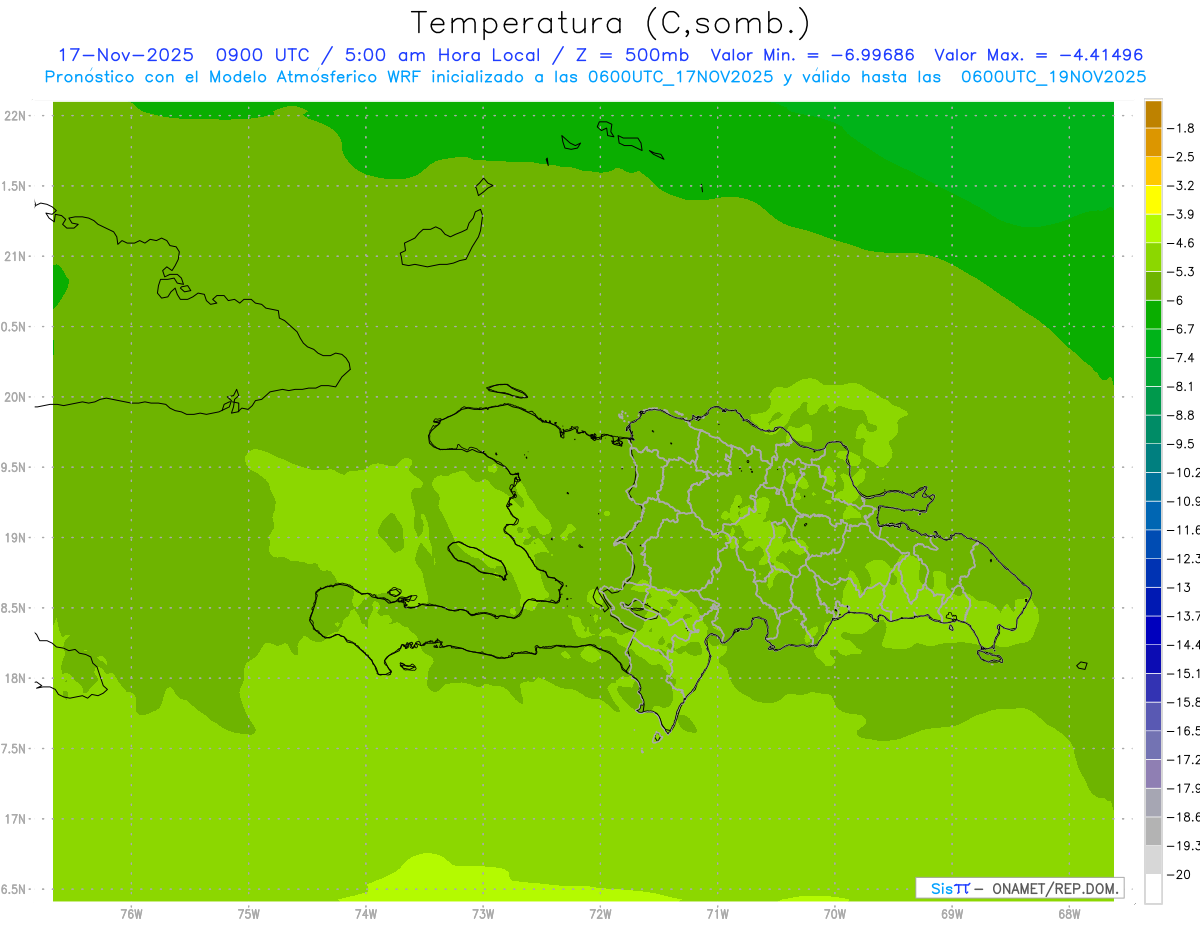Select 'Valor Max. = -4.41496' text
Screen dimensions: 1200x927
tap(1038, 55)
